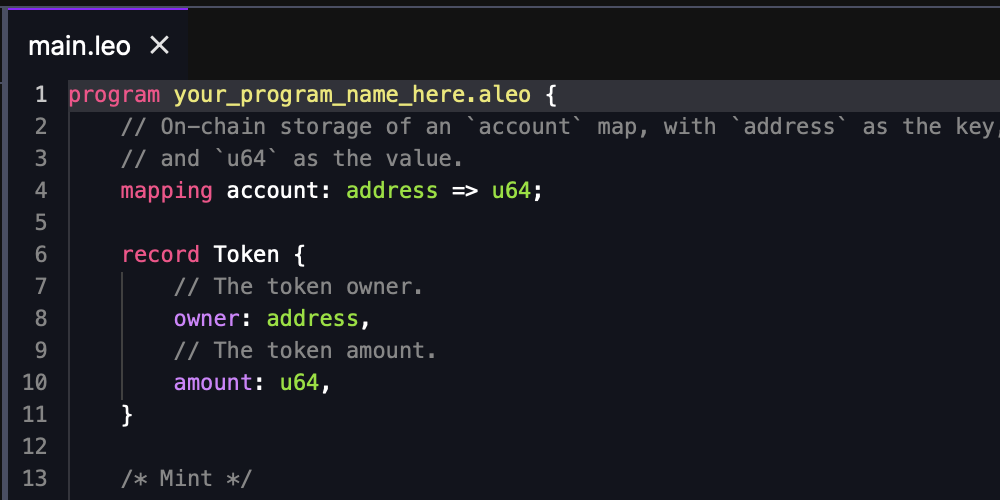
Task: Click the 'The token owner' comment
Action: pyautogui.click(x=298, y=286)
